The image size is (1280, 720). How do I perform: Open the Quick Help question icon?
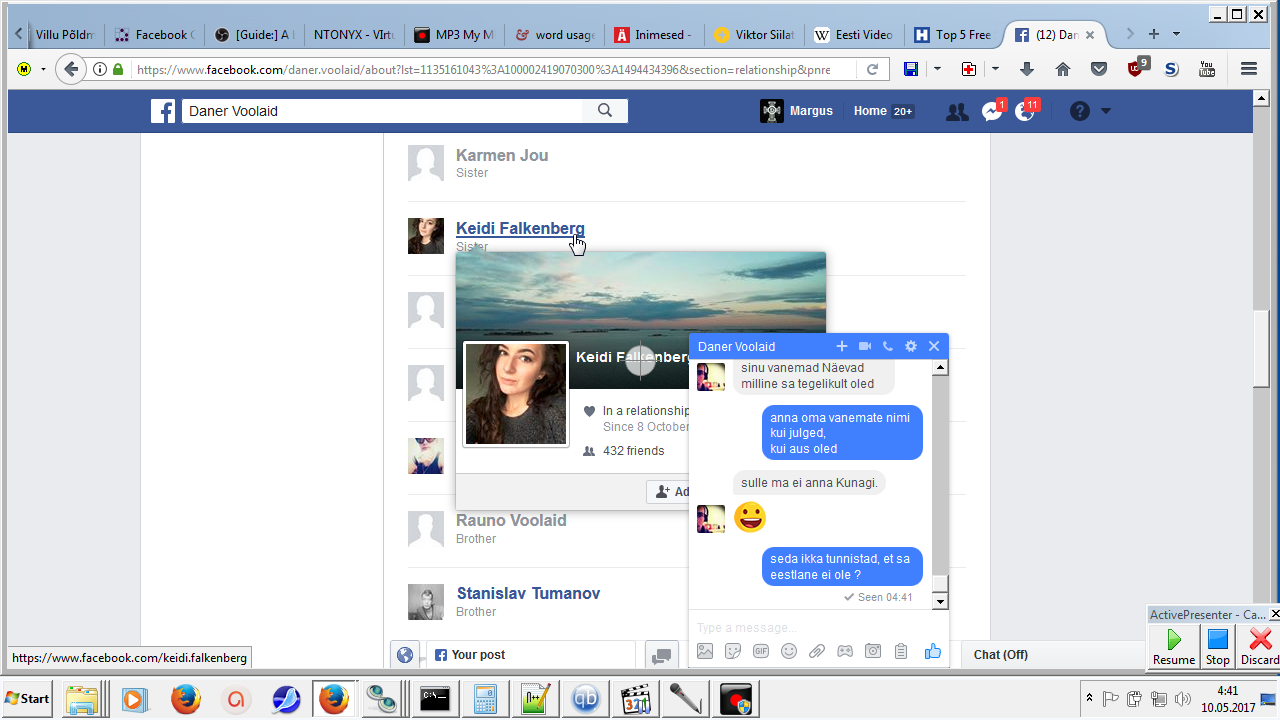pyautogui.click(x=1079, y=111)
